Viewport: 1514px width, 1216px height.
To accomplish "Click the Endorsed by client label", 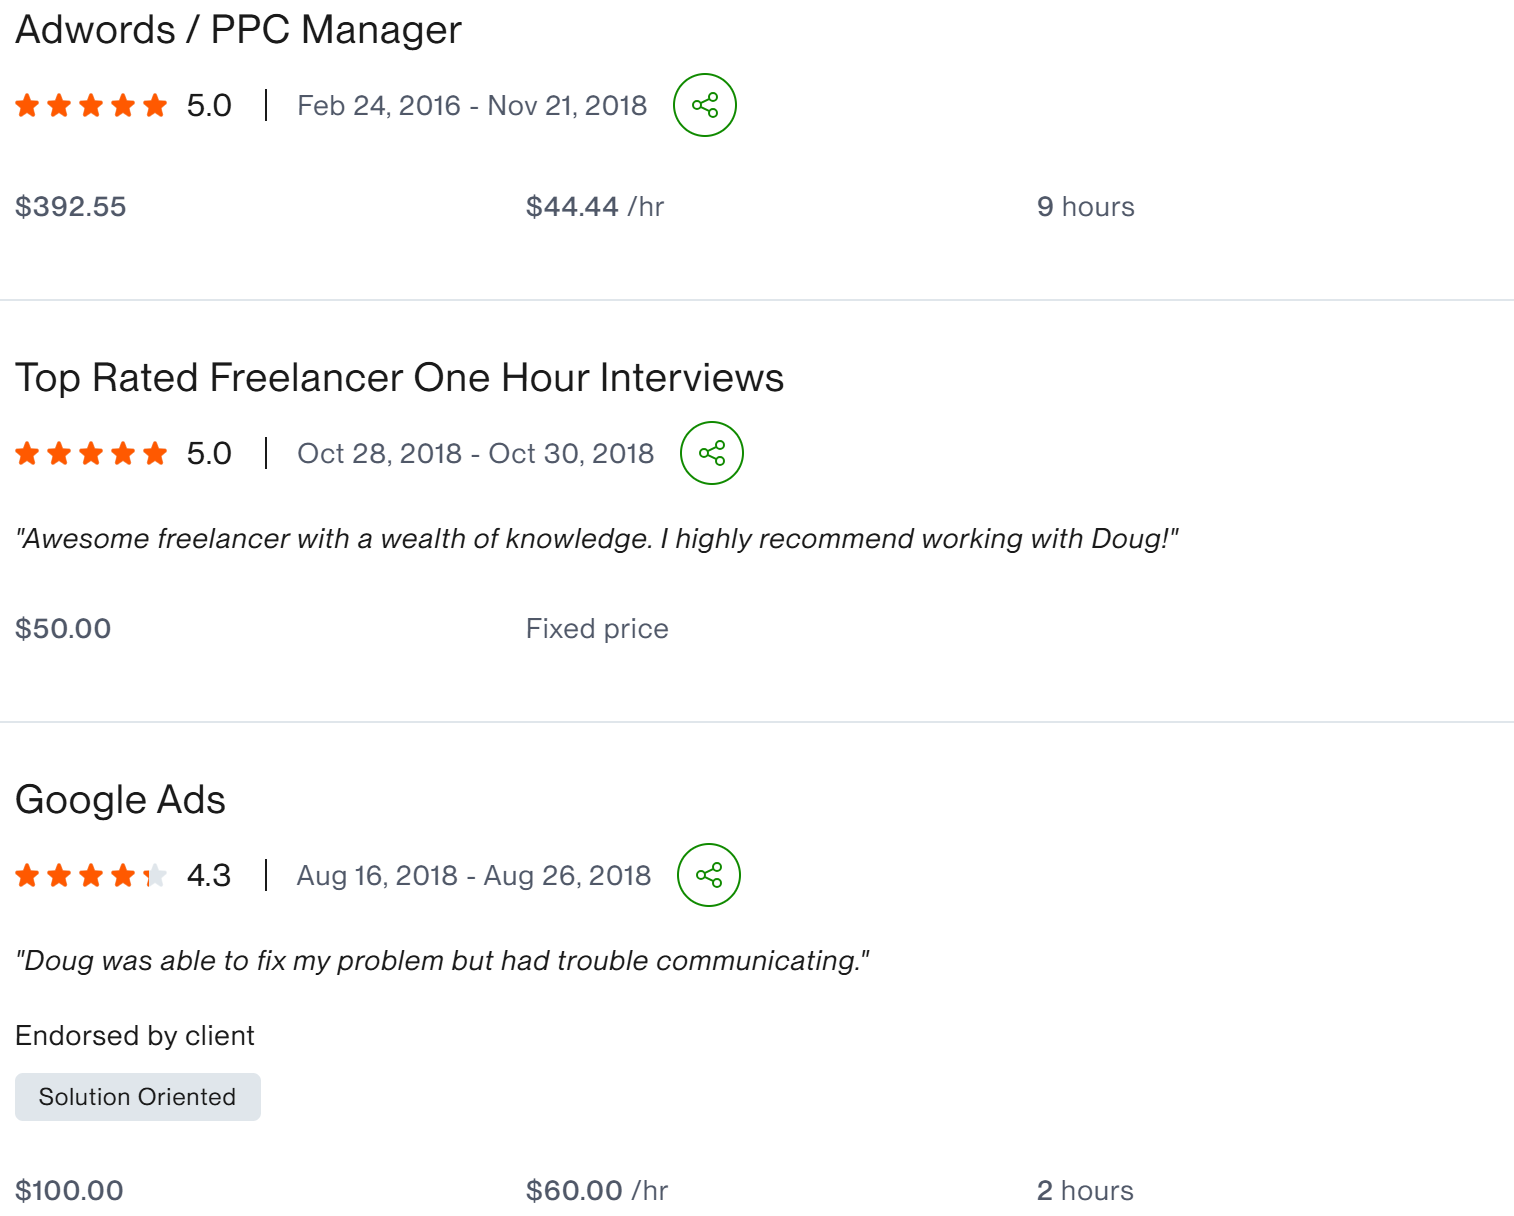I will [135, 1036].
